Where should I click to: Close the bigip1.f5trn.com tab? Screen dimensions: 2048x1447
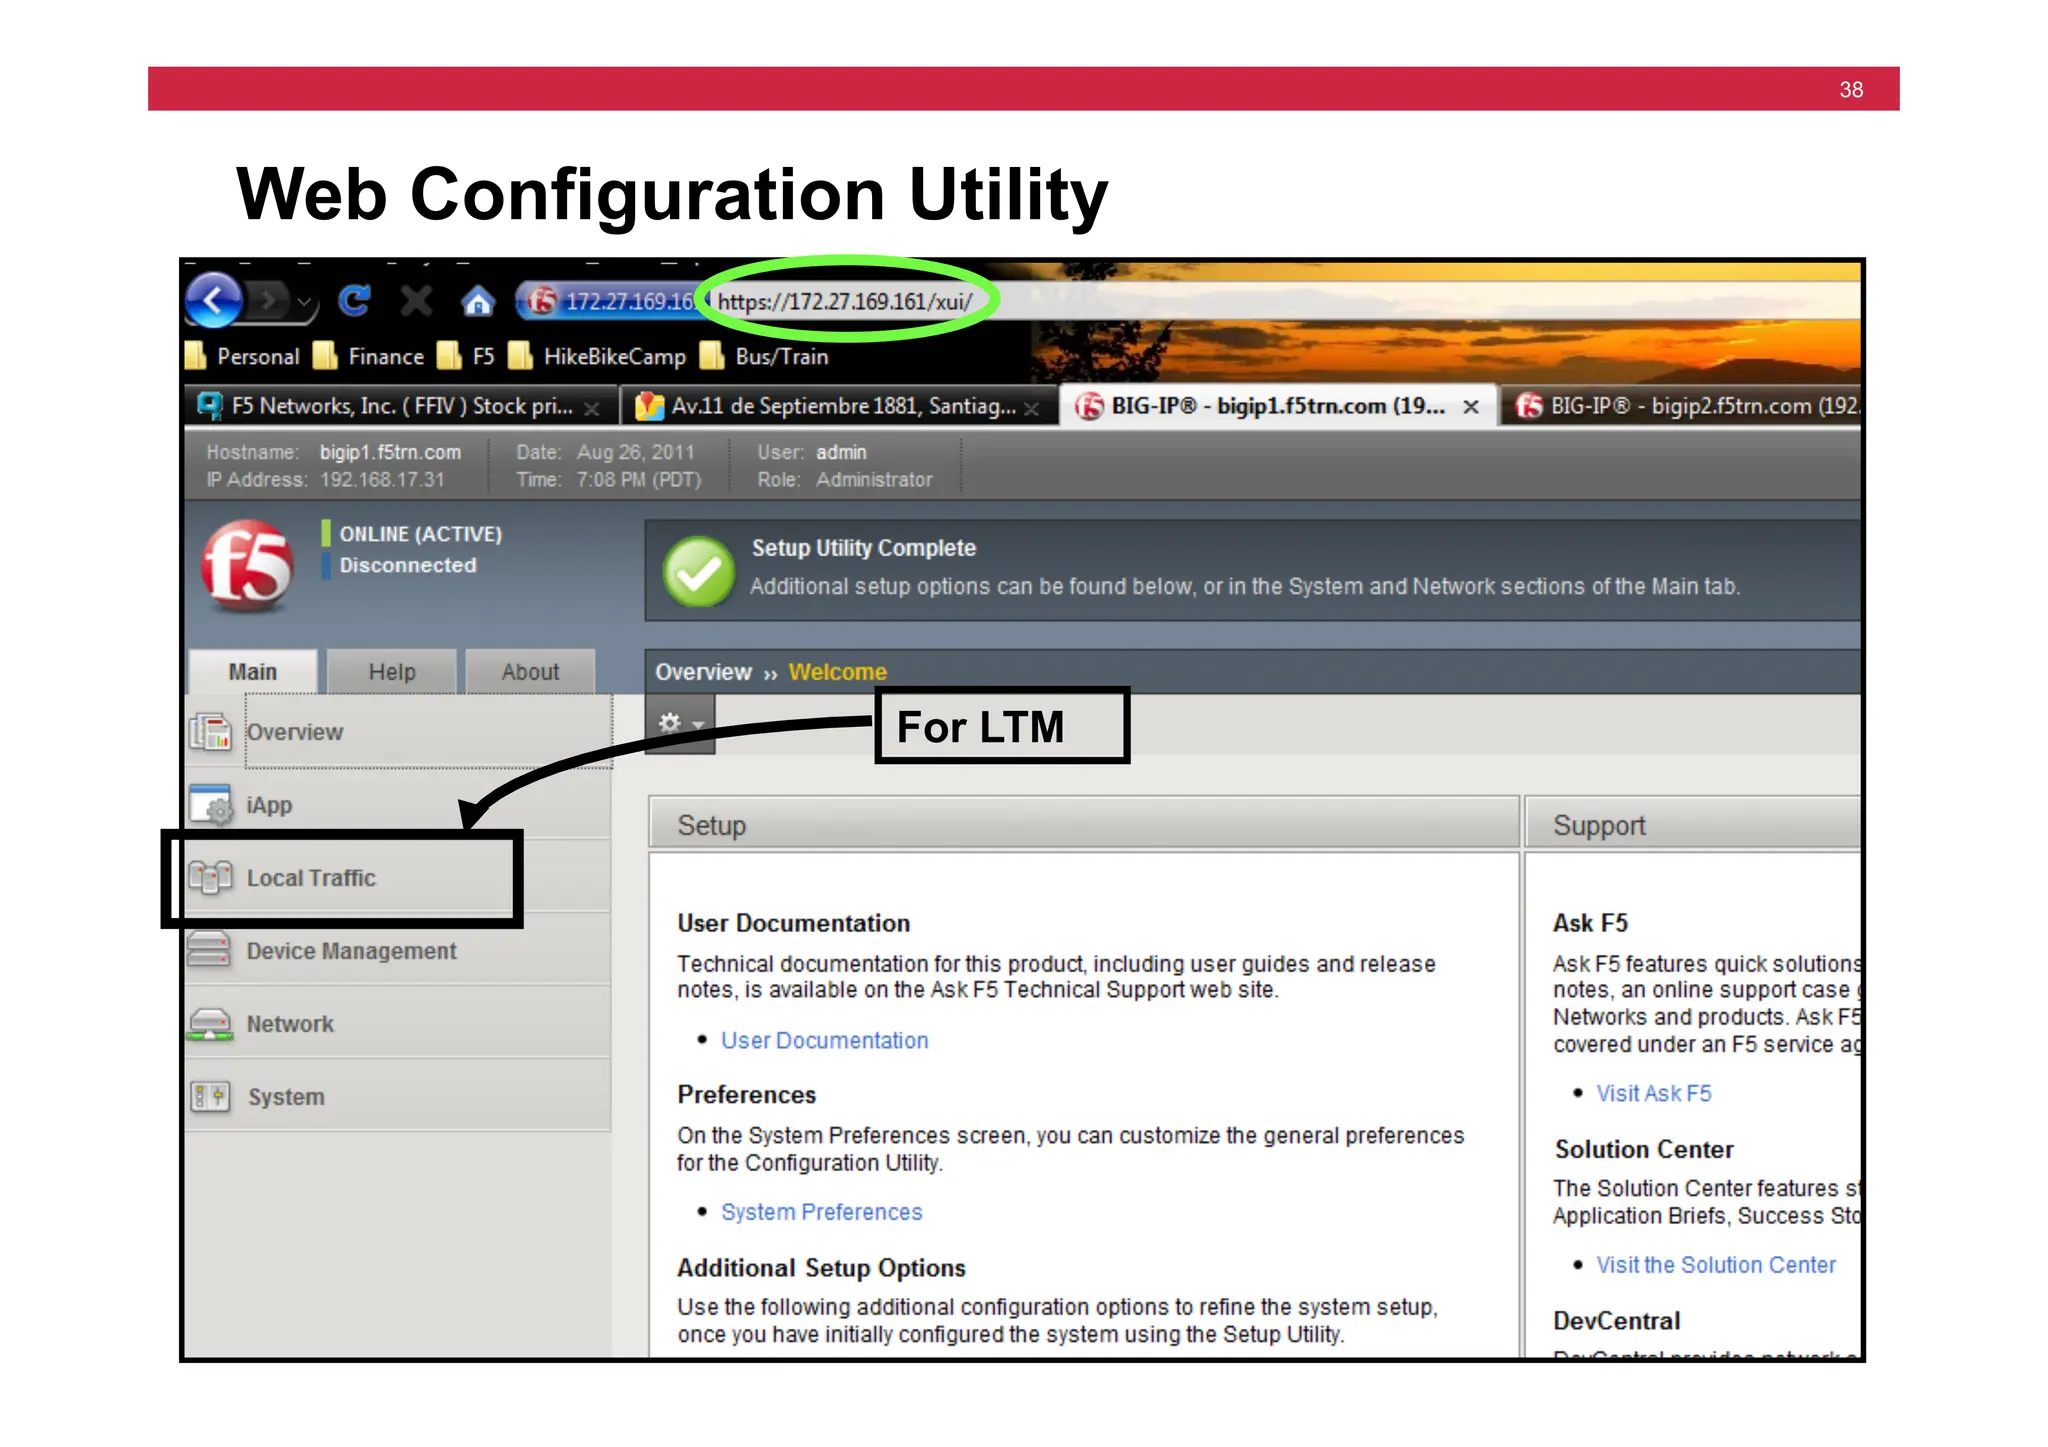click(x=1471, y=407)
